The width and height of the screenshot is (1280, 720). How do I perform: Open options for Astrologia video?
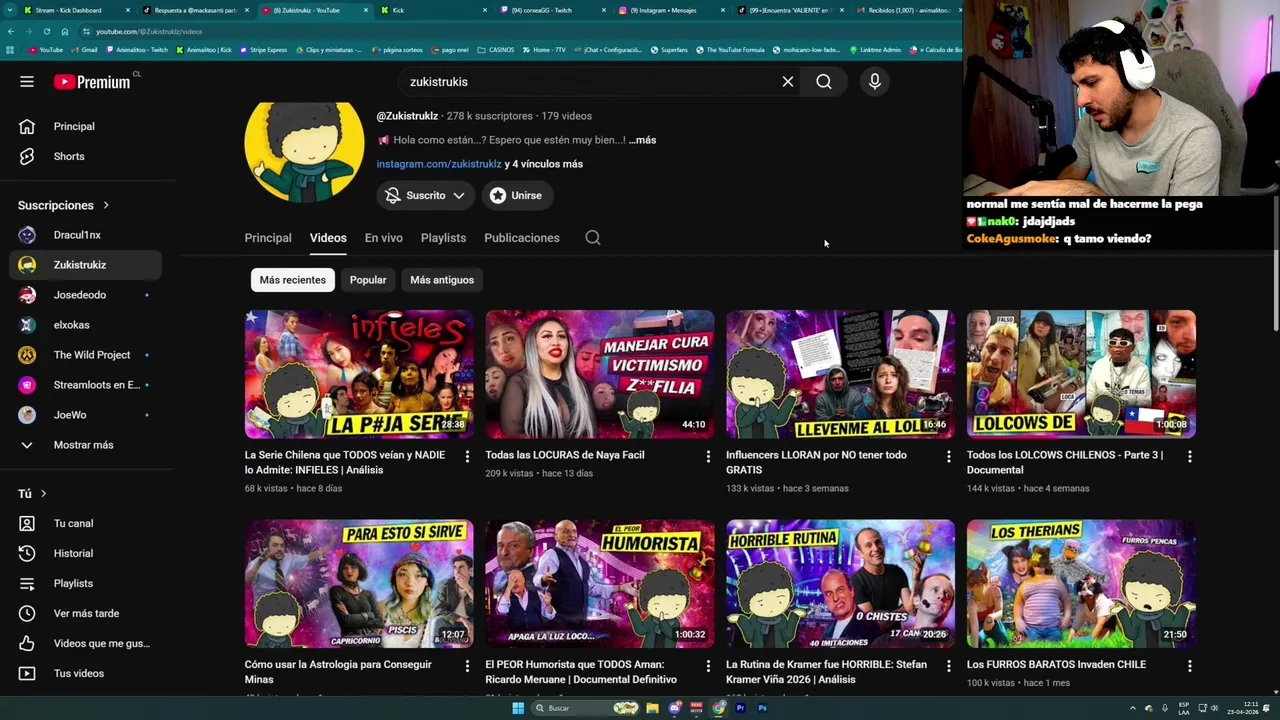[467, 666]
